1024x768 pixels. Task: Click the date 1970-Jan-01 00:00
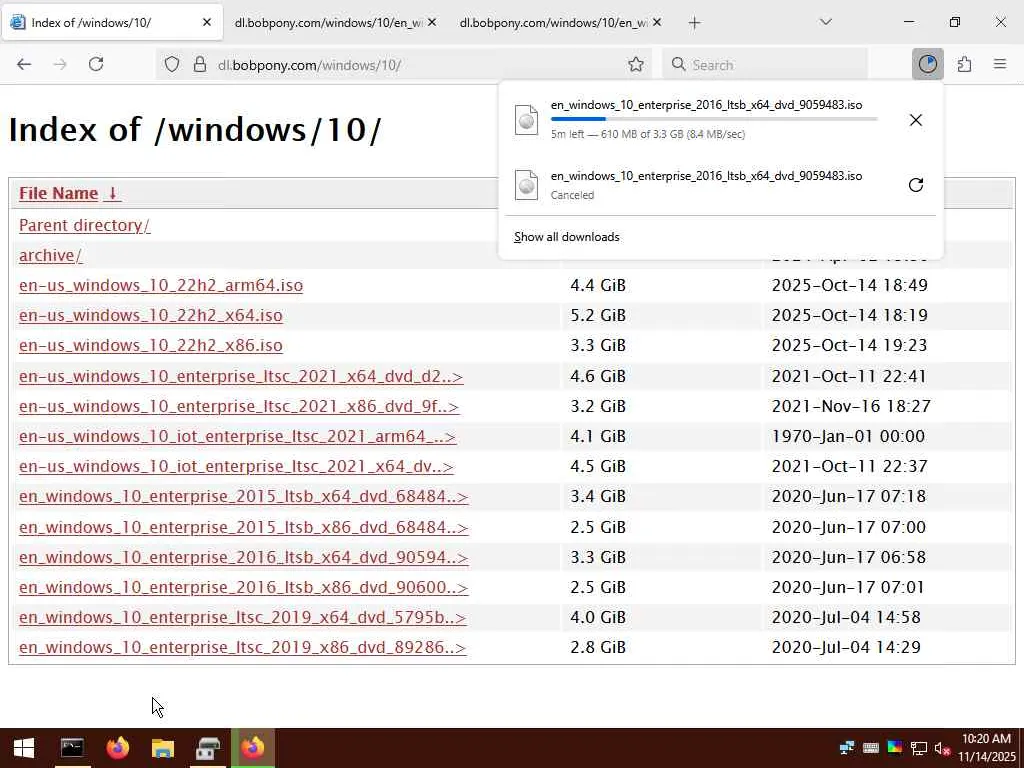848,436
